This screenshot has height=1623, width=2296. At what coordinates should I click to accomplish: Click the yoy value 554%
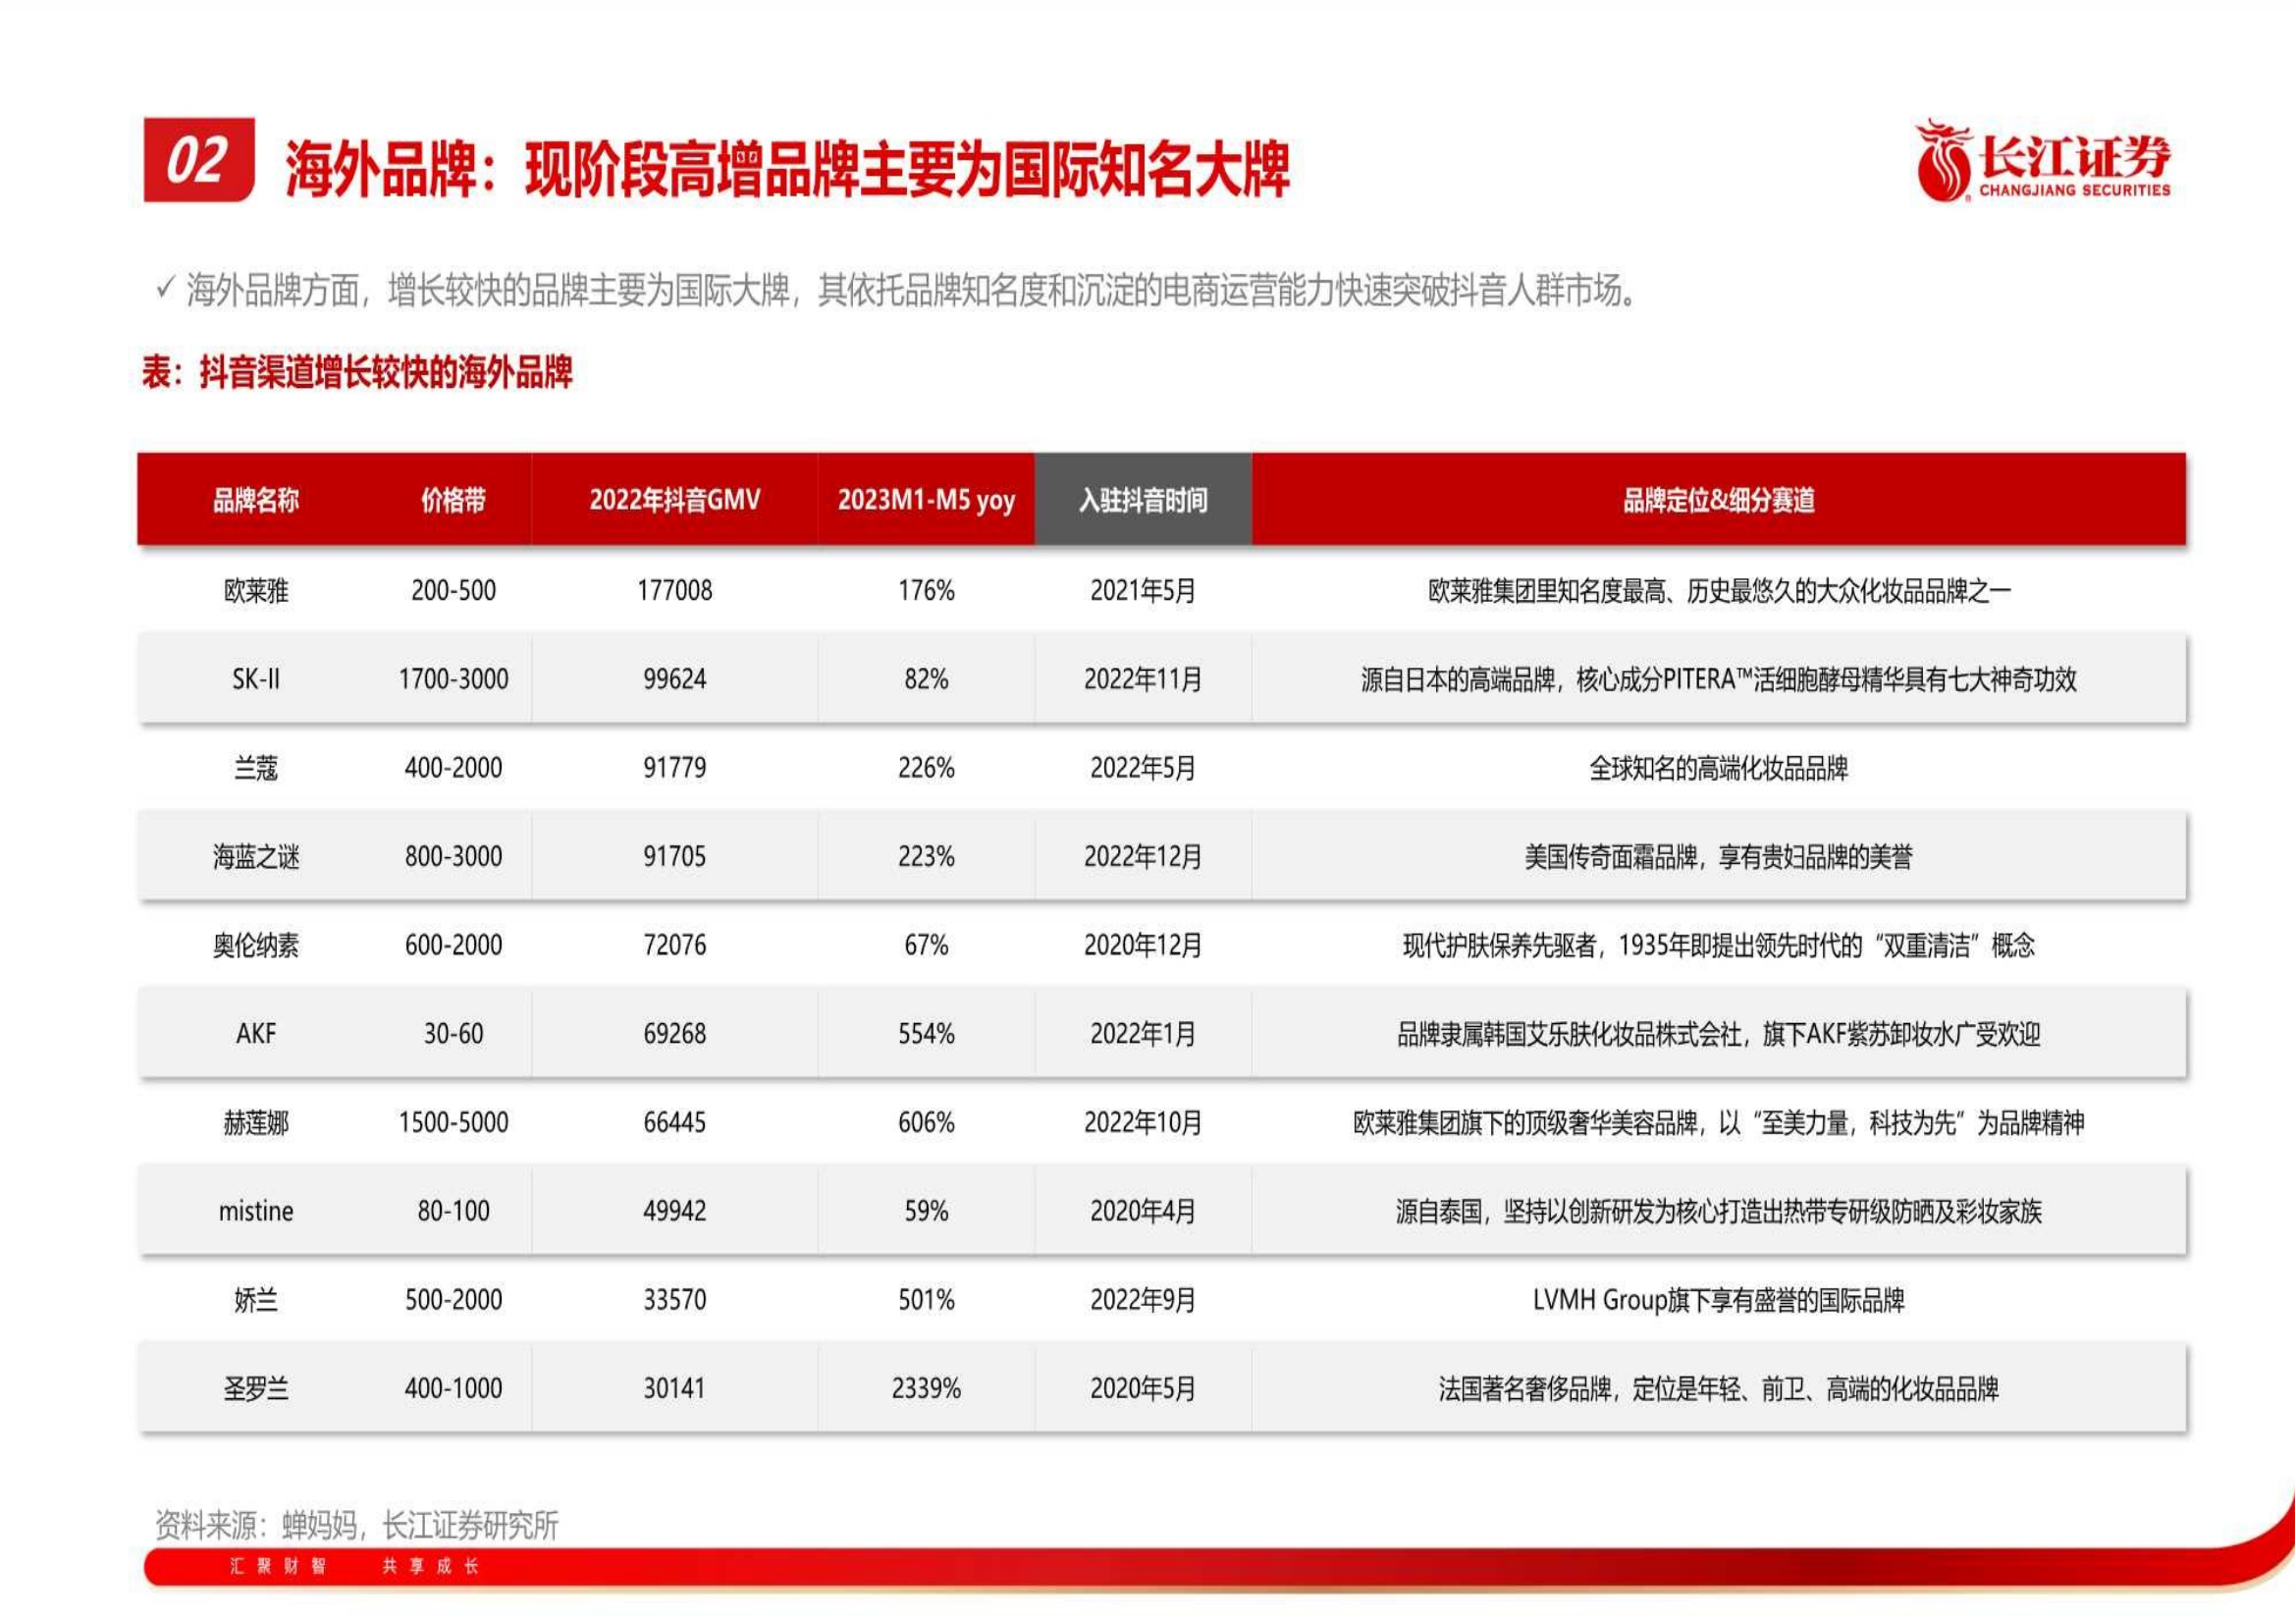pos(926,1034)
